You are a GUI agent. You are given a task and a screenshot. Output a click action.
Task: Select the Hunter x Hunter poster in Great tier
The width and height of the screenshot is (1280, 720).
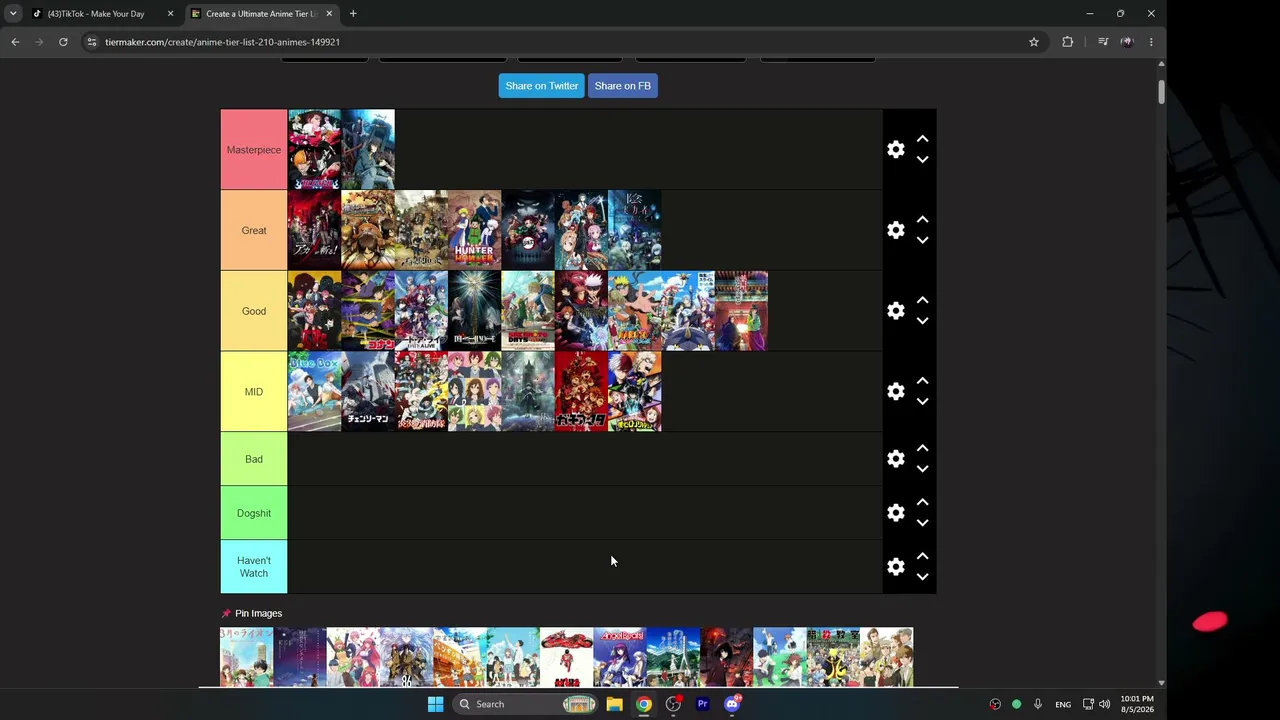click(x=474, y=230)
